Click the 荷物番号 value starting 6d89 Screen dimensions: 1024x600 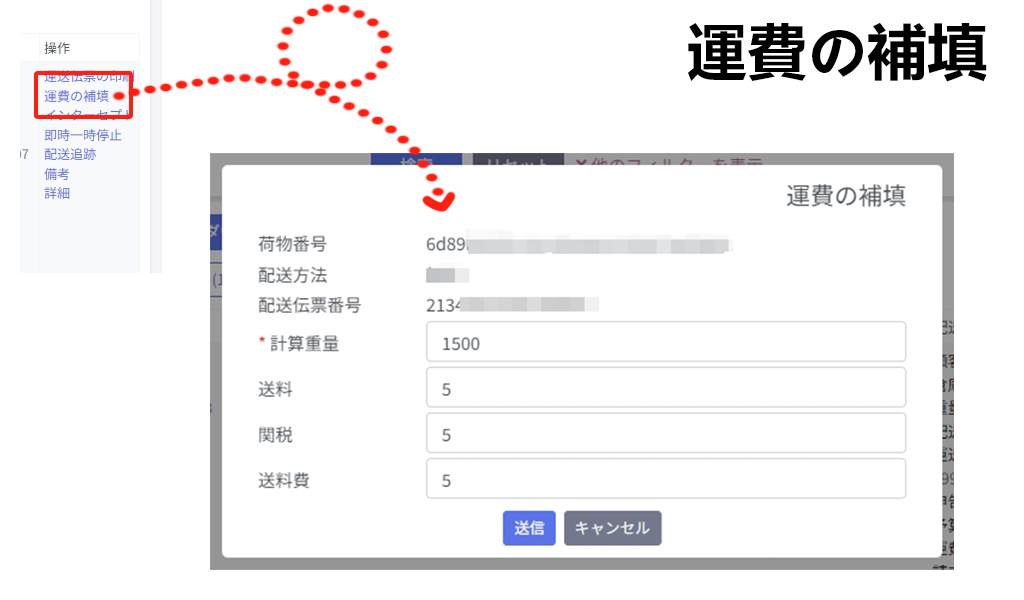[579, 244]
